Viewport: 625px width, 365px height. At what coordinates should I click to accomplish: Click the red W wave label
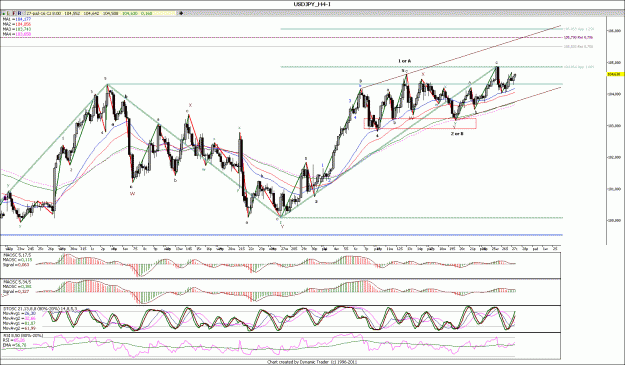pyautogui.click(x=132, y=194)
